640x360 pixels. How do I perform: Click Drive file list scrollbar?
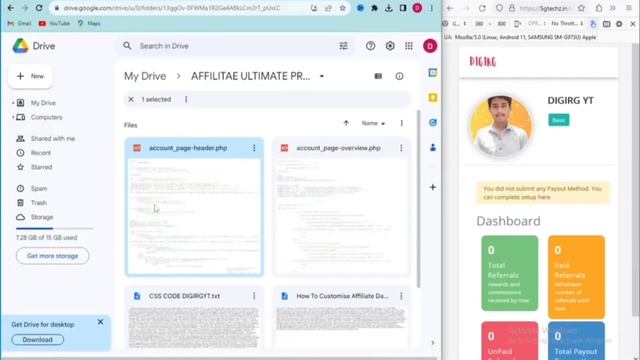(418, 199)
